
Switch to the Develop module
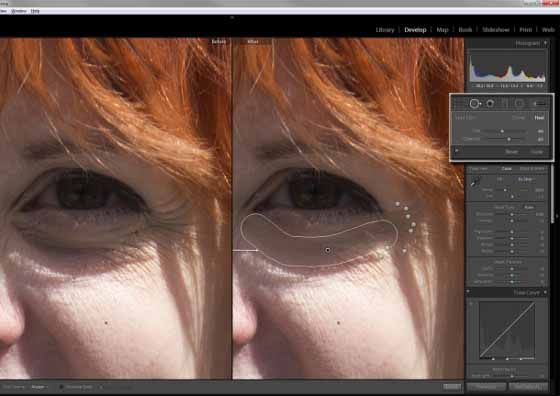415,30
